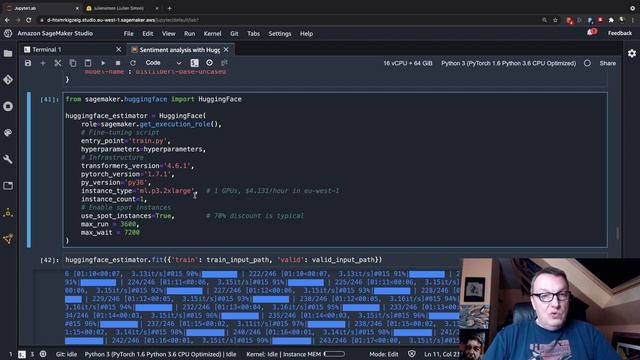Viewport: 640px width, 360px height.
Task: Click the Python 3 kernel Idle status entry
Action: pyautogui.click(x=160, y=354)
